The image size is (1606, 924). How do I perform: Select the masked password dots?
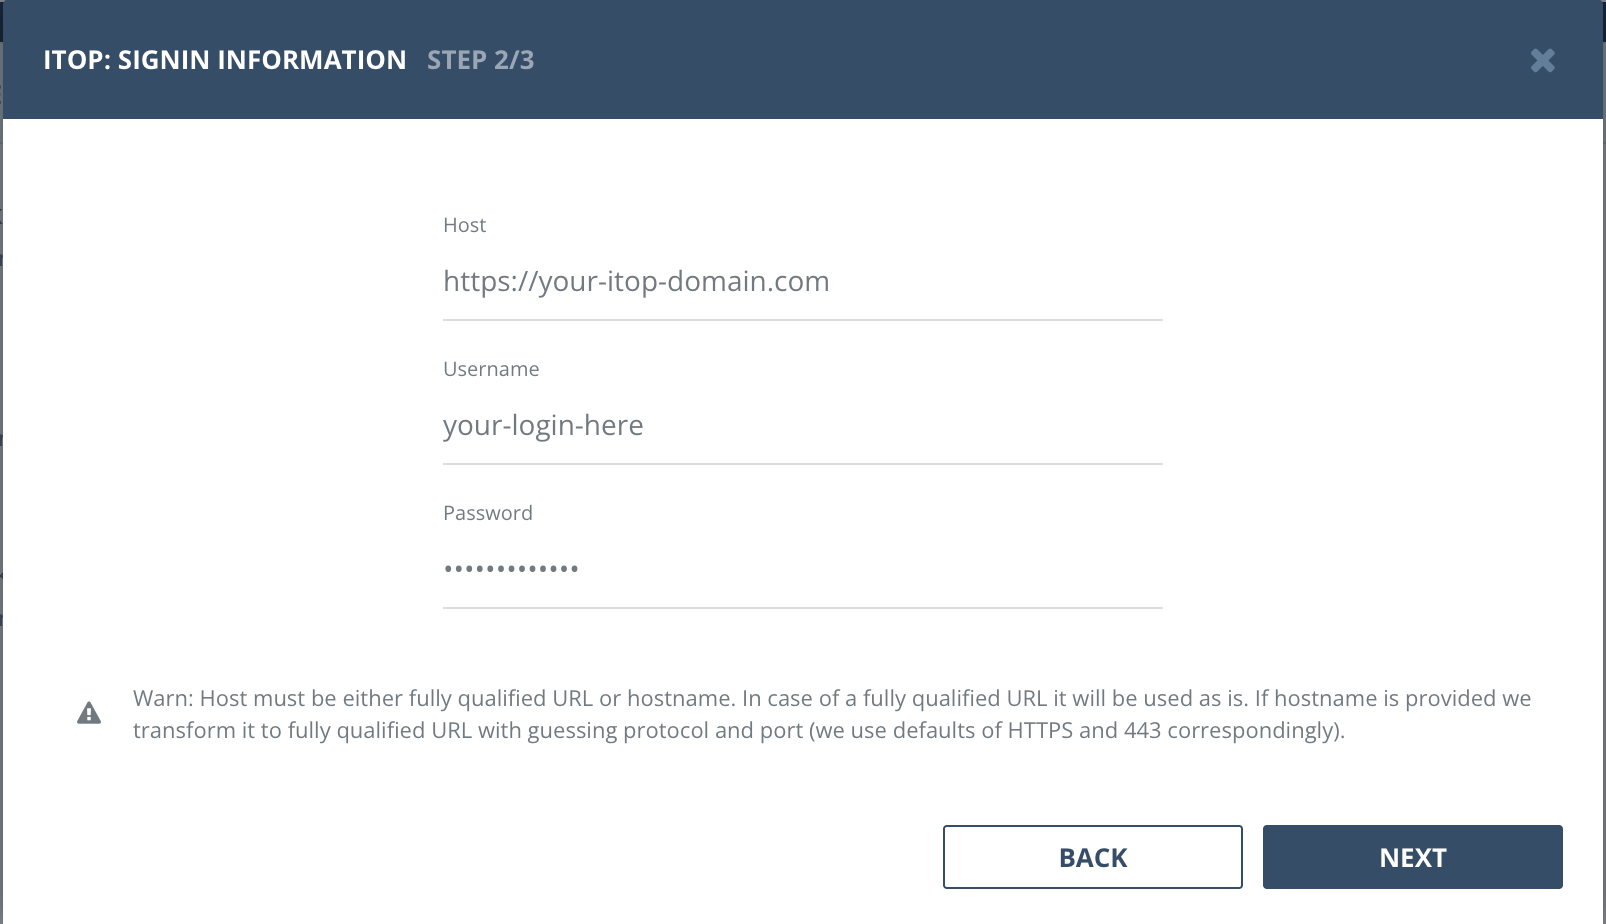click(511, 567)
